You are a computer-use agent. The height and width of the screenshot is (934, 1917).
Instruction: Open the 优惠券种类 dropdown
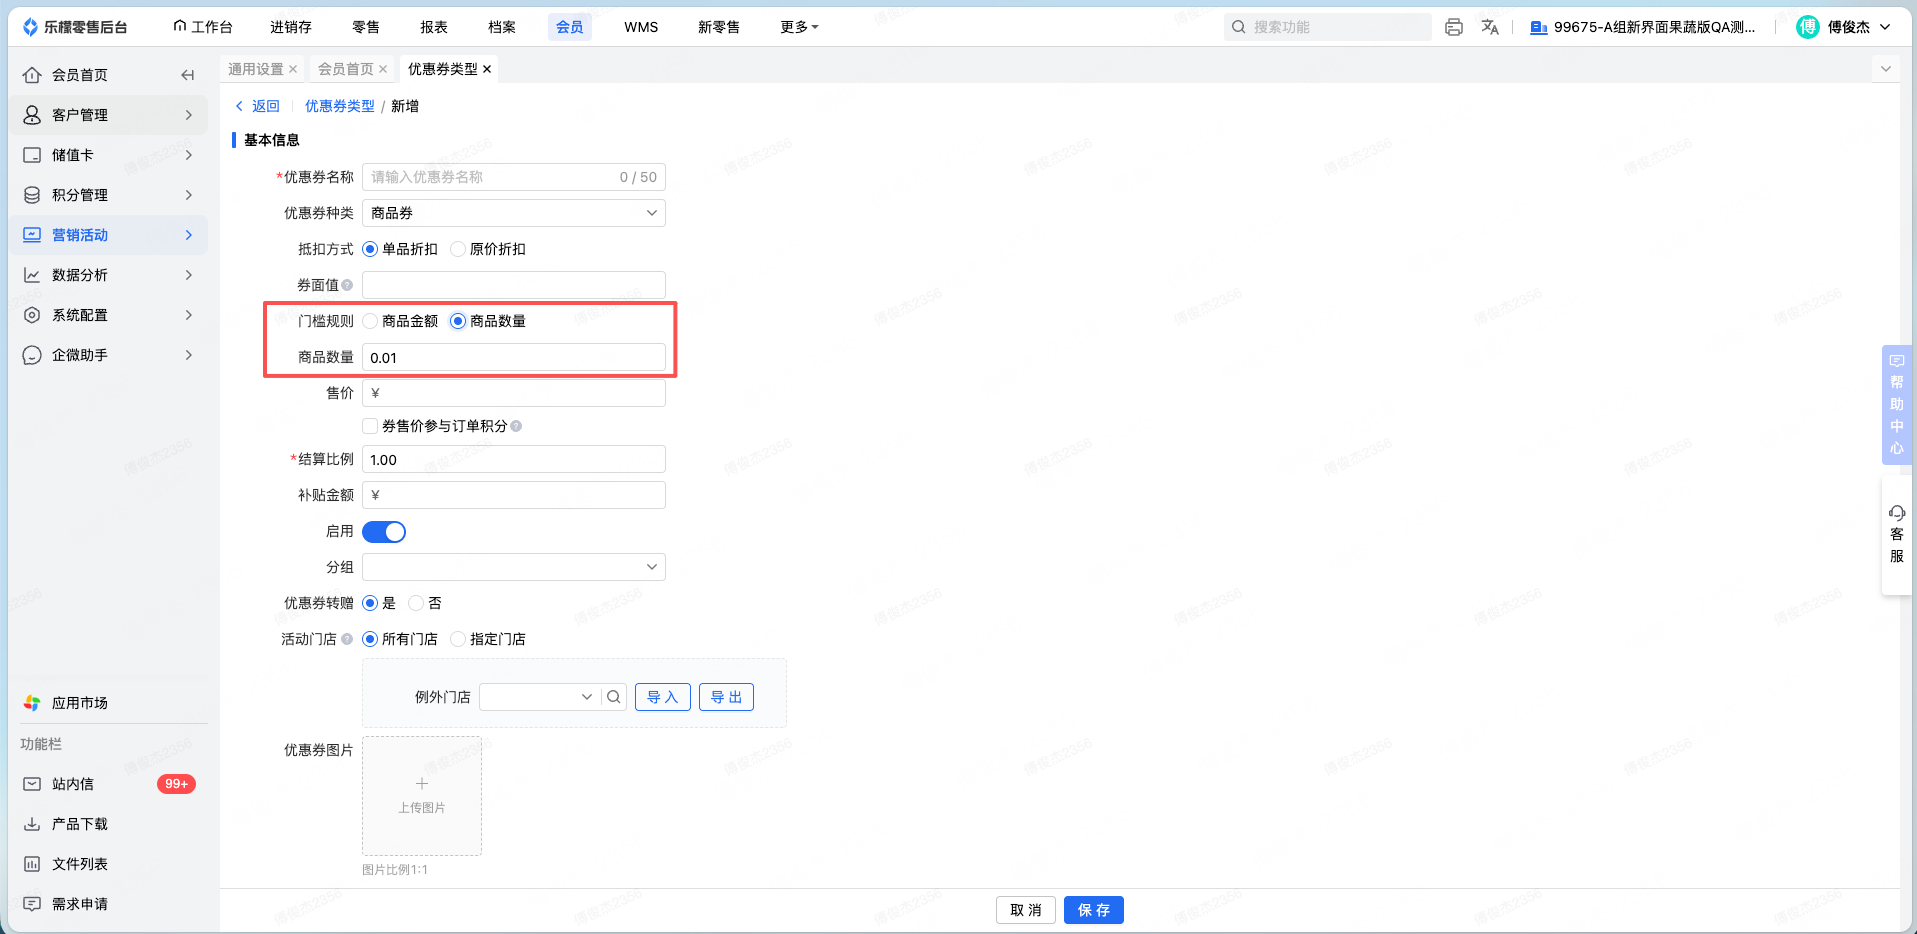tap(514, 213)
